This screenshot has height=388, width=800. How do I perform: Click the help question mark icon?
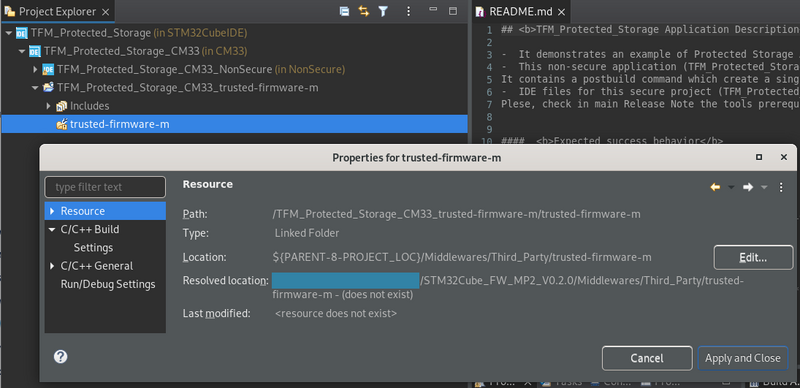point(60,356)
